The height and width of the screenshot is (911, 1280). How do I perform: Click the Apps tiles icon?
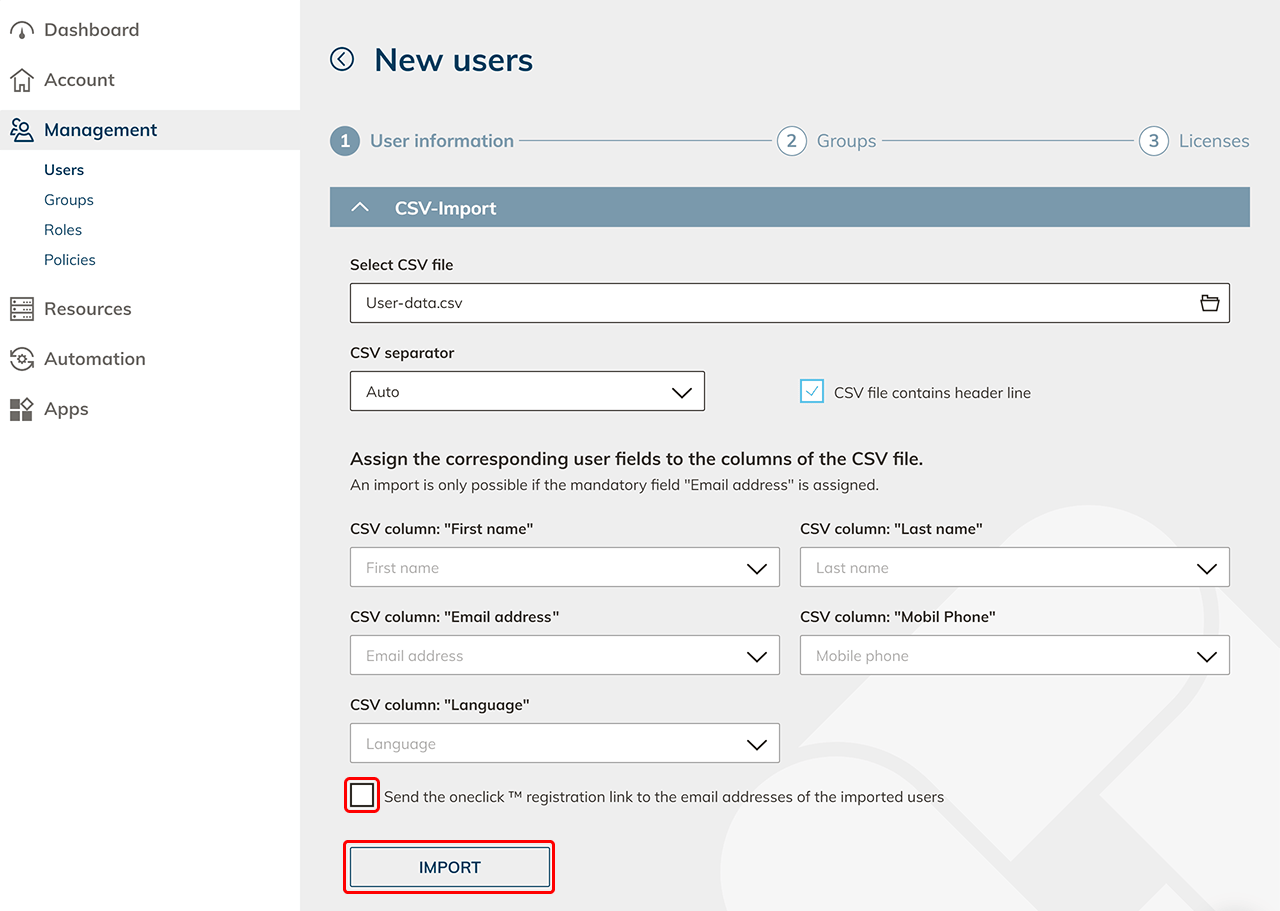tap(21, 409)
